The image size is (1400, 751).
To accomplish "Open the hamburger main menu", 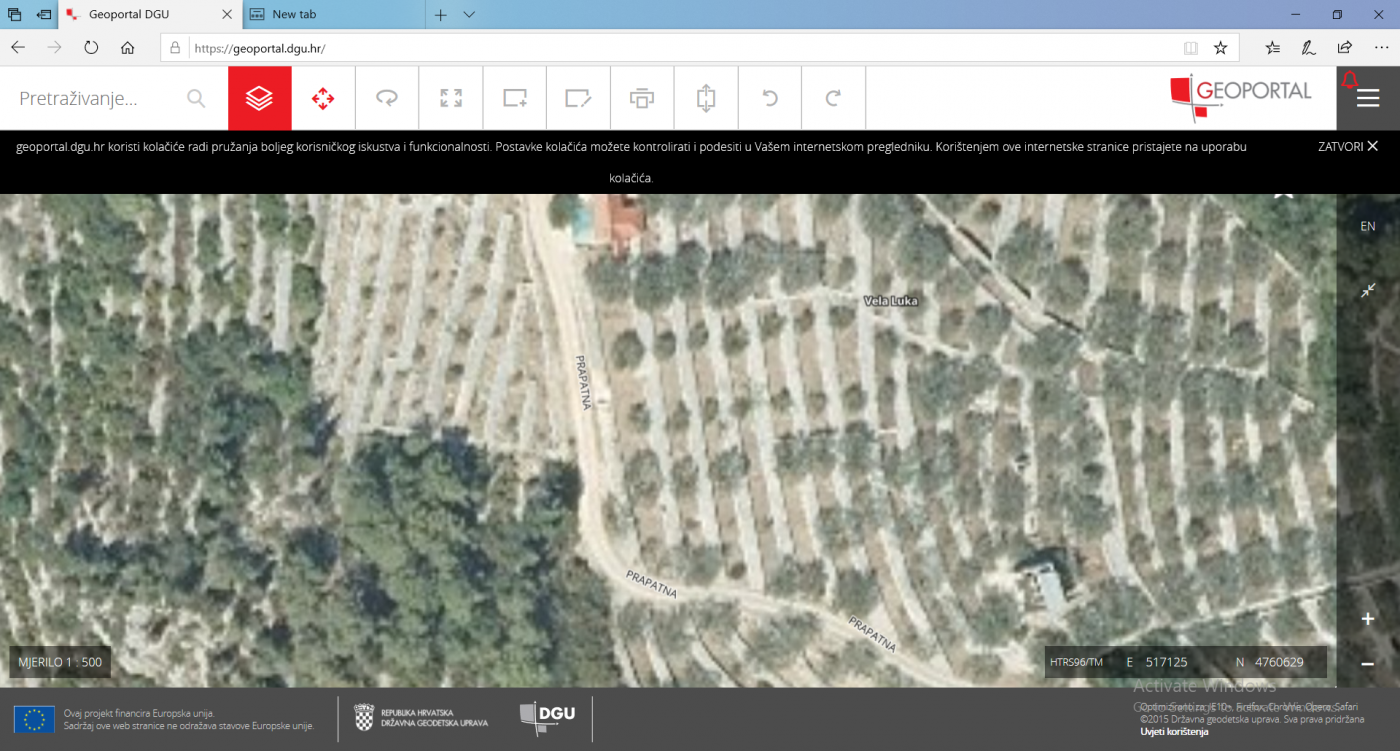I will [1368, 98].
